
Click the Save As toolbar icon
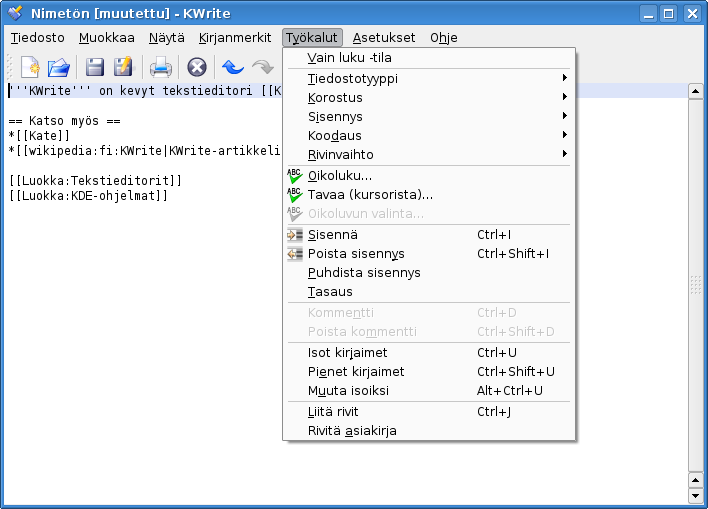point(123,67)
